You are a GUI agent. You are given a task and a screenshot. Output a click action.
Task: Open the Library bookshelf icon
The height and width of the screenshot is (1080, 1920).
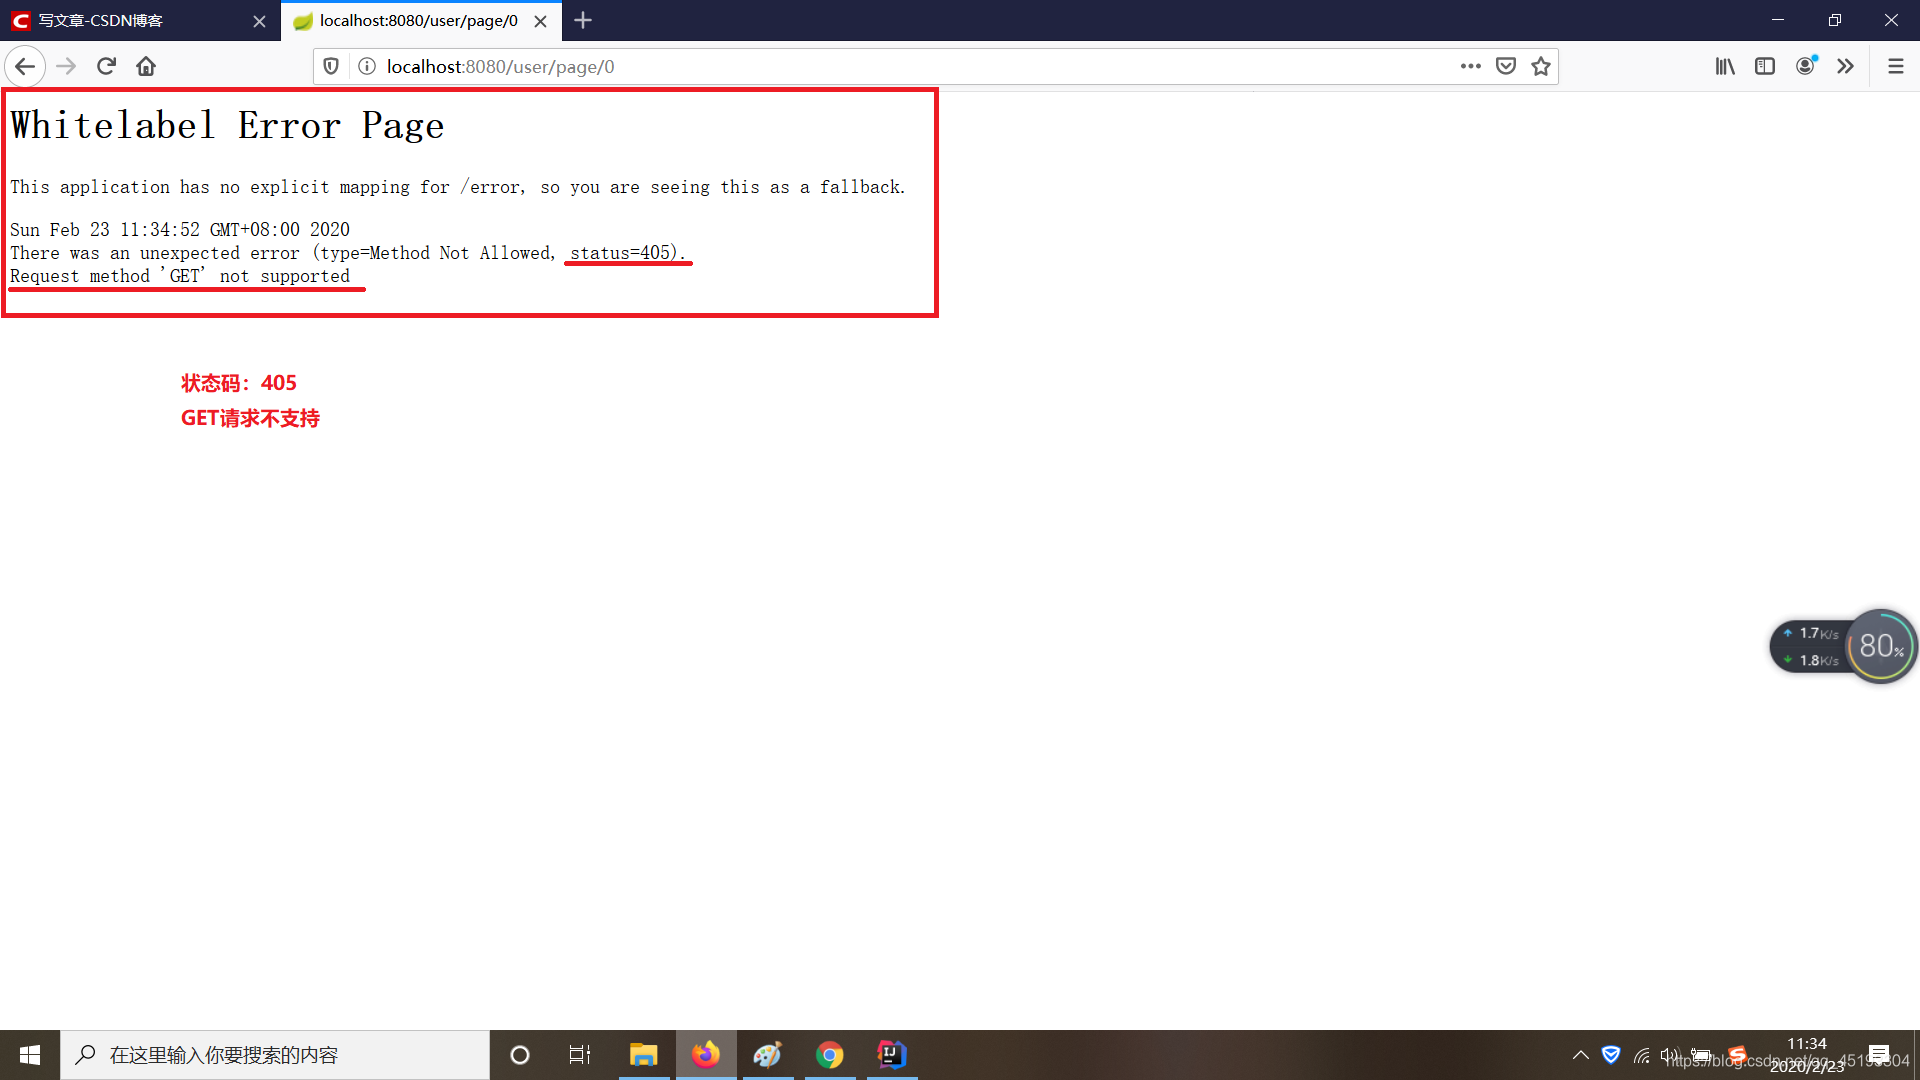pyautogui.click(x=1725, y=66)
